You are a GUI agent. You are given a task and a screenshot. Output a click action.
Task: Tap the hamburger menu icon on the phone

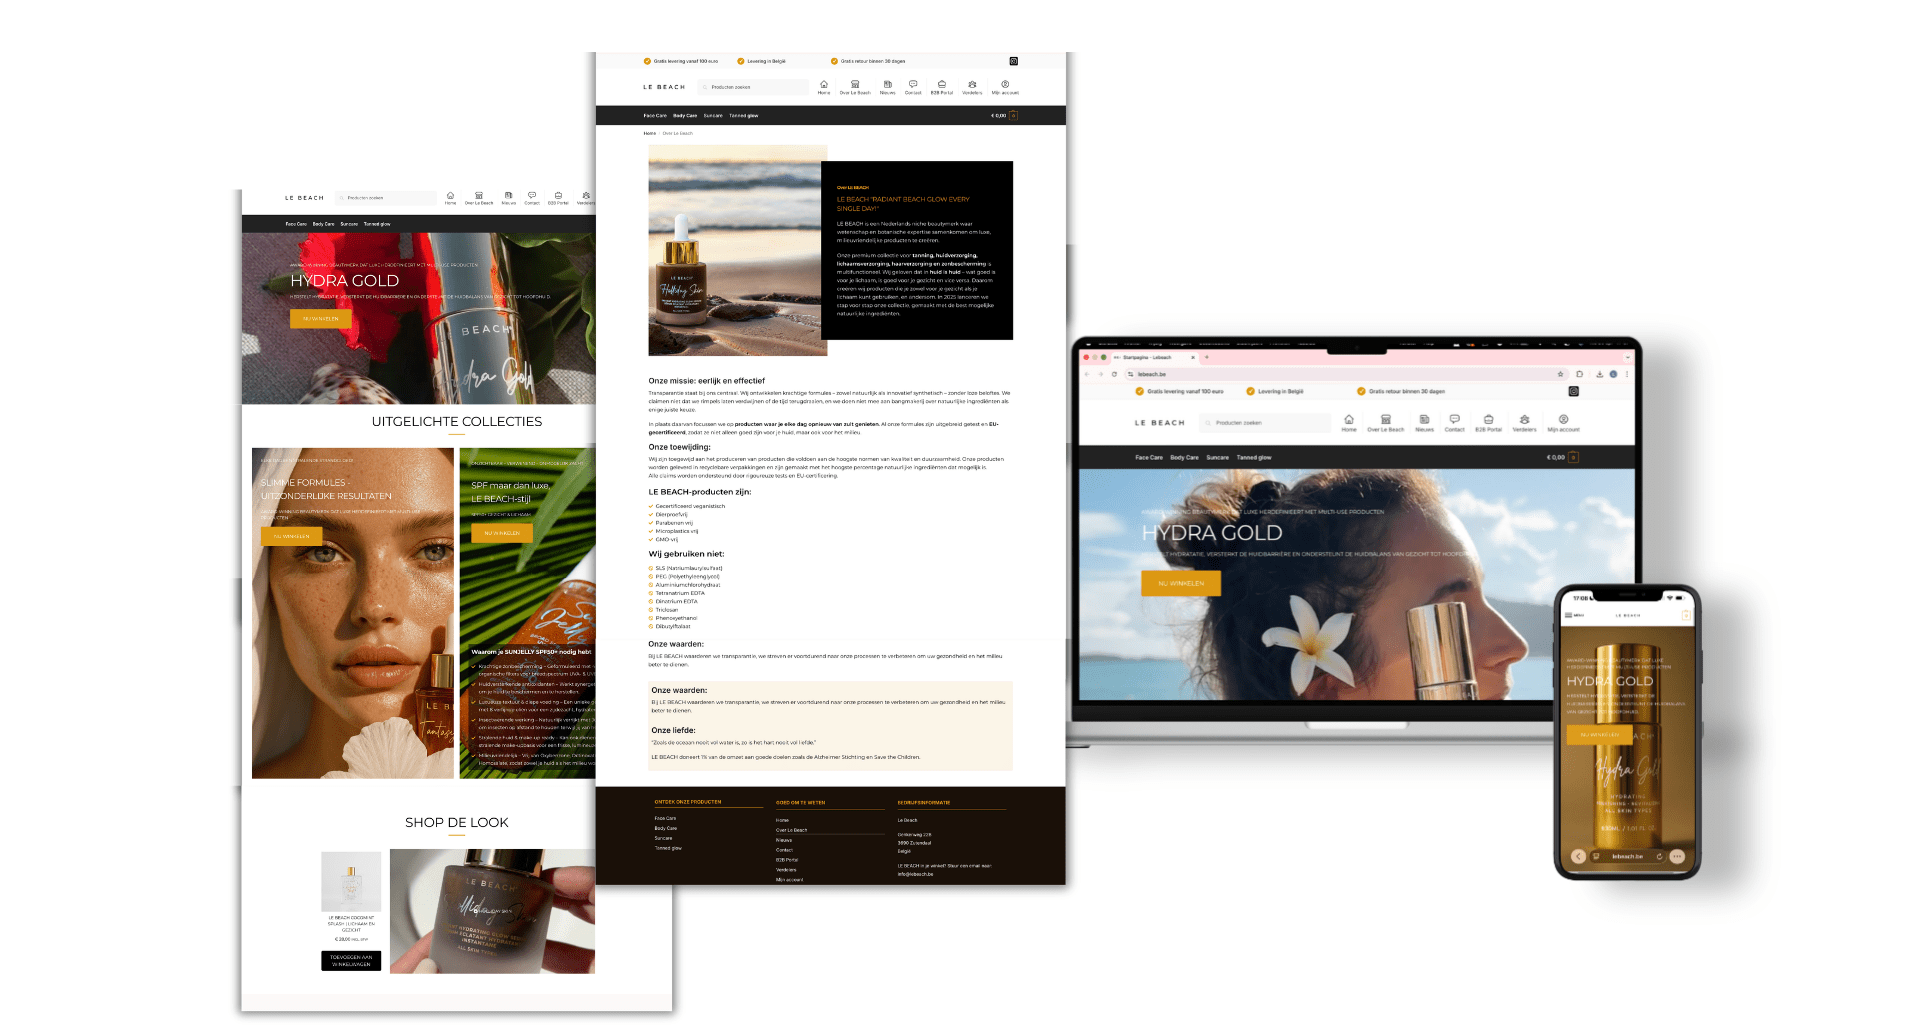[x=1569, y=615]
